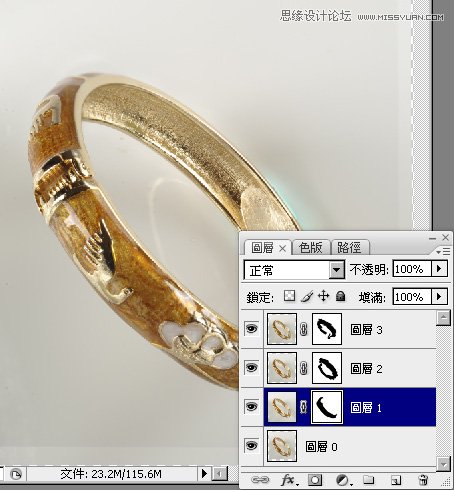
Task: Click mask link icon on 圖層 3
Action: coord(303,329)
